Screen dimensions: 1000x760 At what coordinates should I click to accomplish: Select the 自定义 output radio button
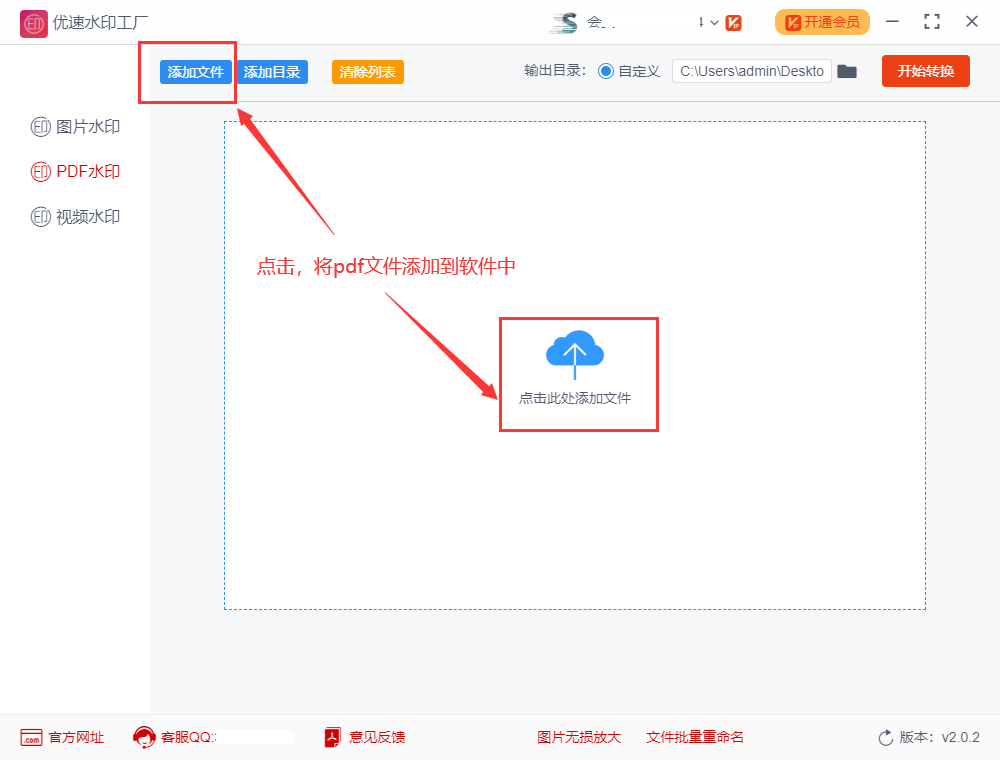607,71
